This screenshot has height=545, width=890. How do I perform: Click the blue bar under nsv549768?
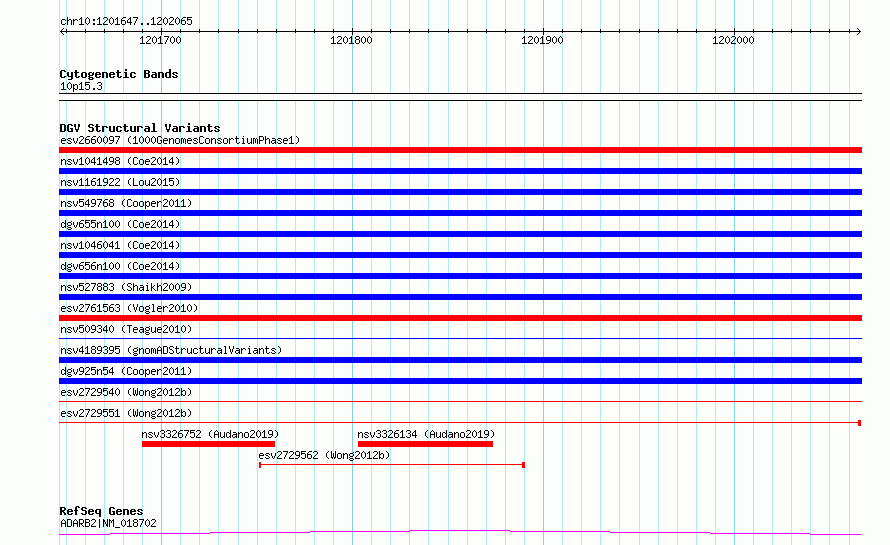click(x=460, y=213)
